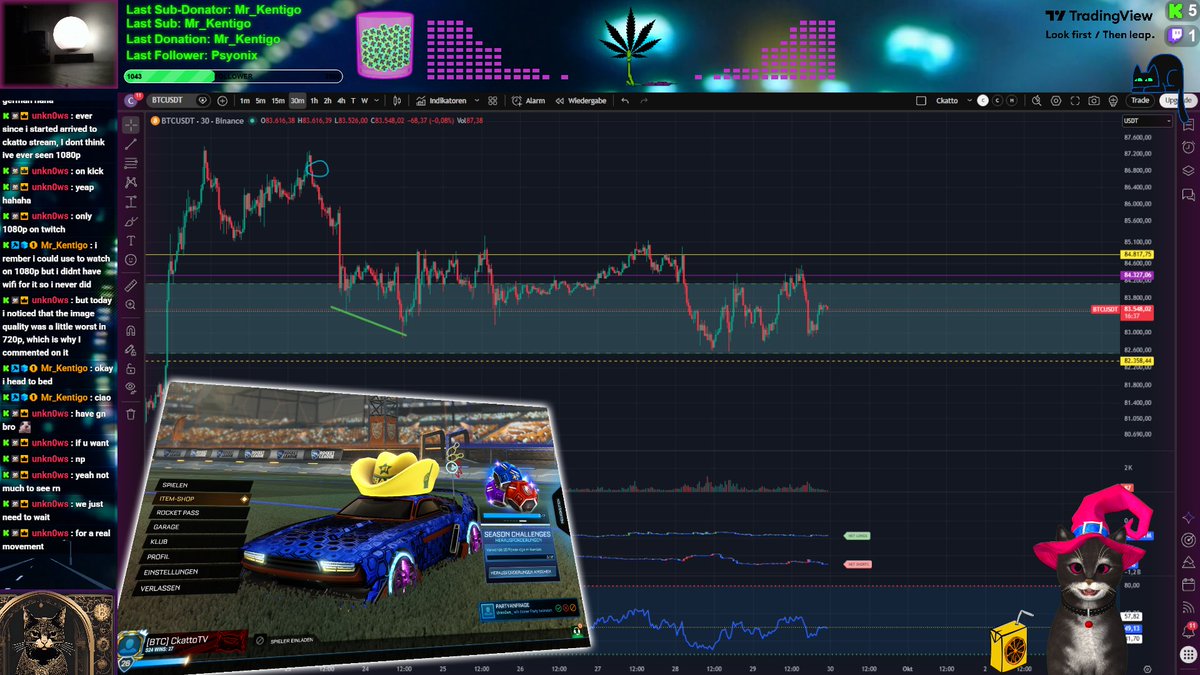Open the Fibonacci retracement tools
Image resolution: width=1200 pixels, height=675 pixels.
click(131, 163)
